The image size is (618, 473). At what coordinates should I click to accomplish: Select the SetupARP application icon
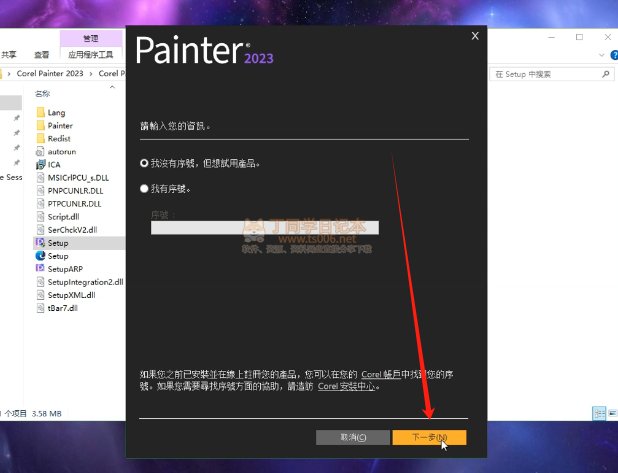coord(41,269)
